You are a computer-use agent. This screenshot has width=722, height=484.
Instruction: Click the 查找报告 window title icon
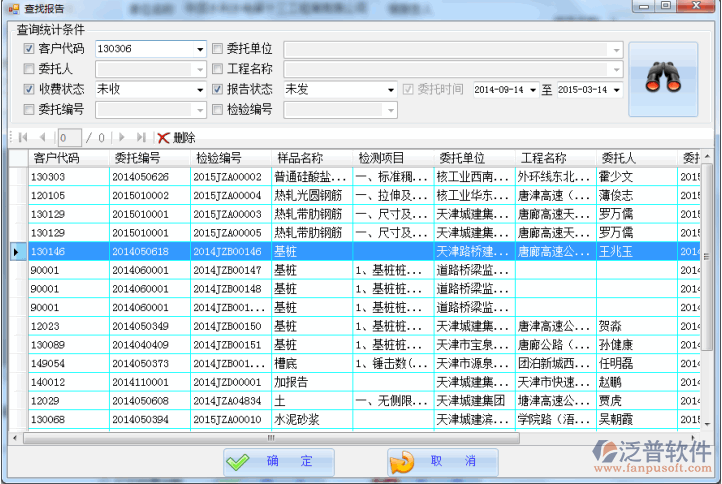13,9
